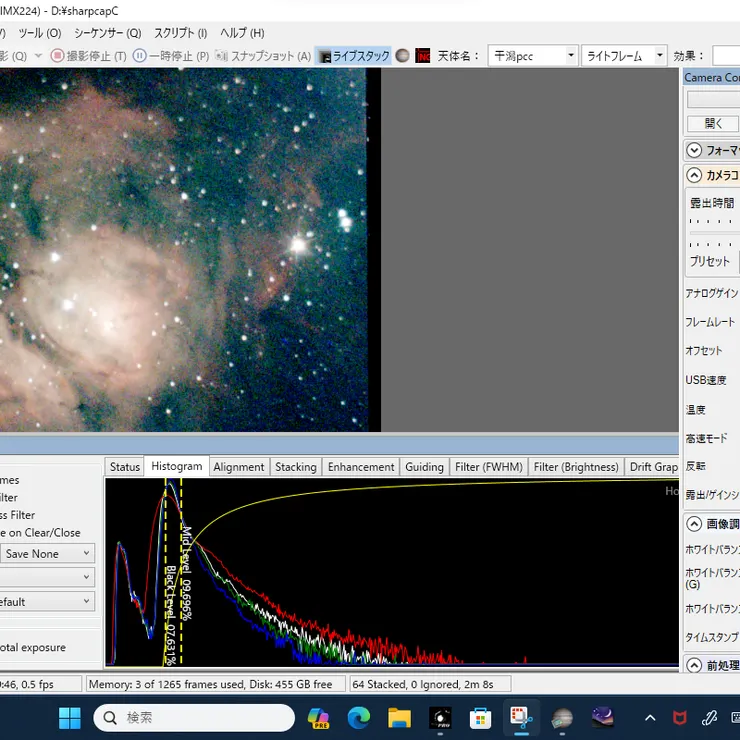Launch the Jupiter planet app from the taskbar

pyautogui.click(x=562, y=717)
